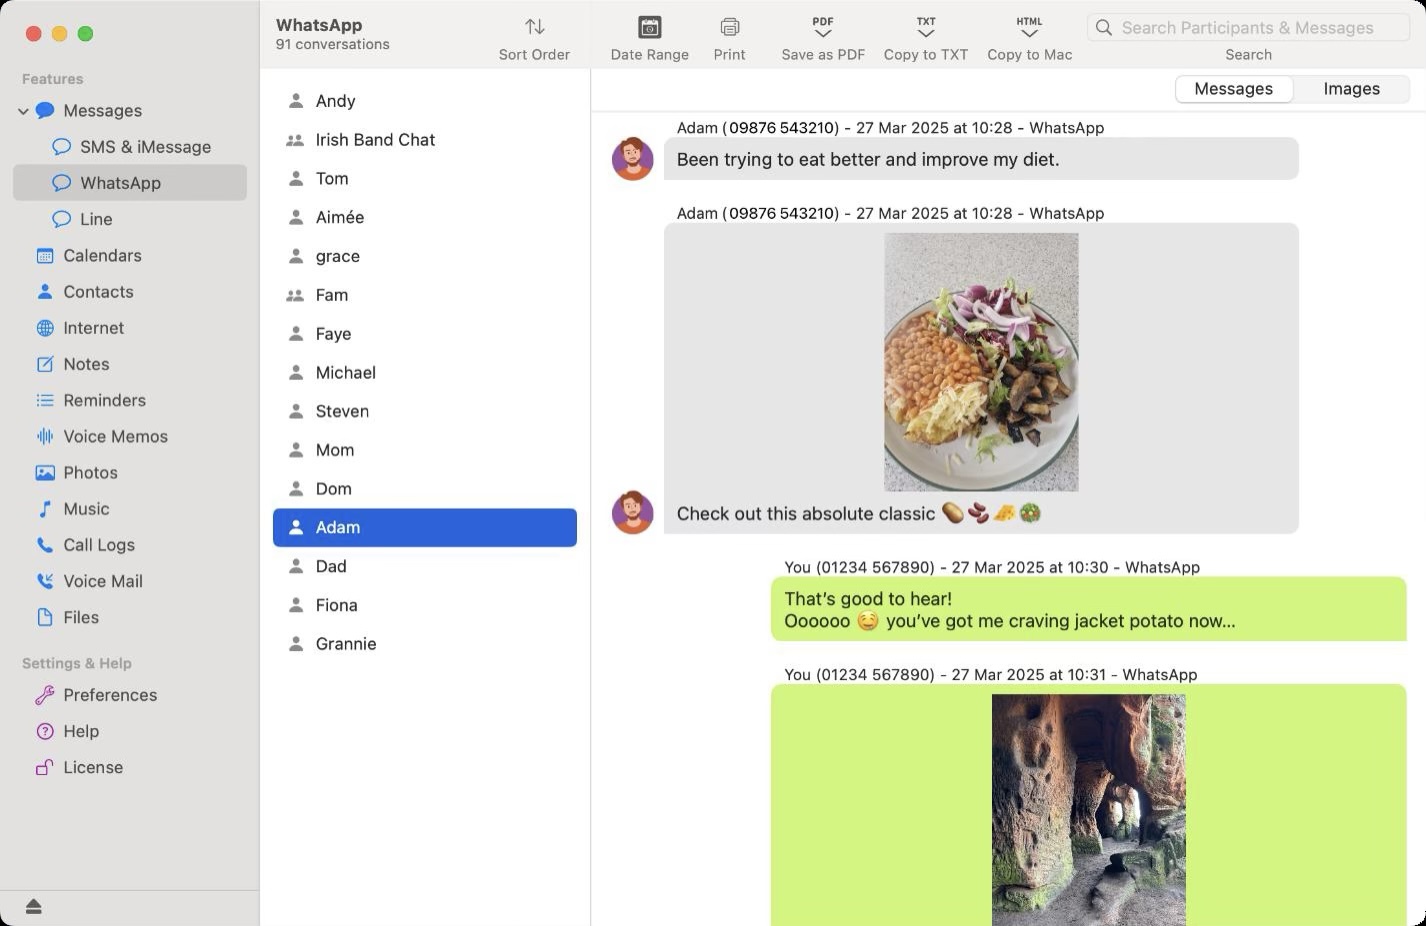
Task: Open Voice Memos from the sidebar icon
Action: (x=44, y=436)
